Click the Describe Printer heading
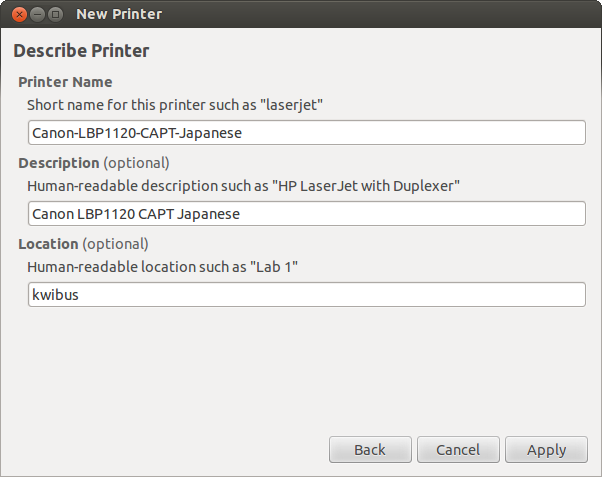Viewport: 602px width, 477px height. coord(81,51)
